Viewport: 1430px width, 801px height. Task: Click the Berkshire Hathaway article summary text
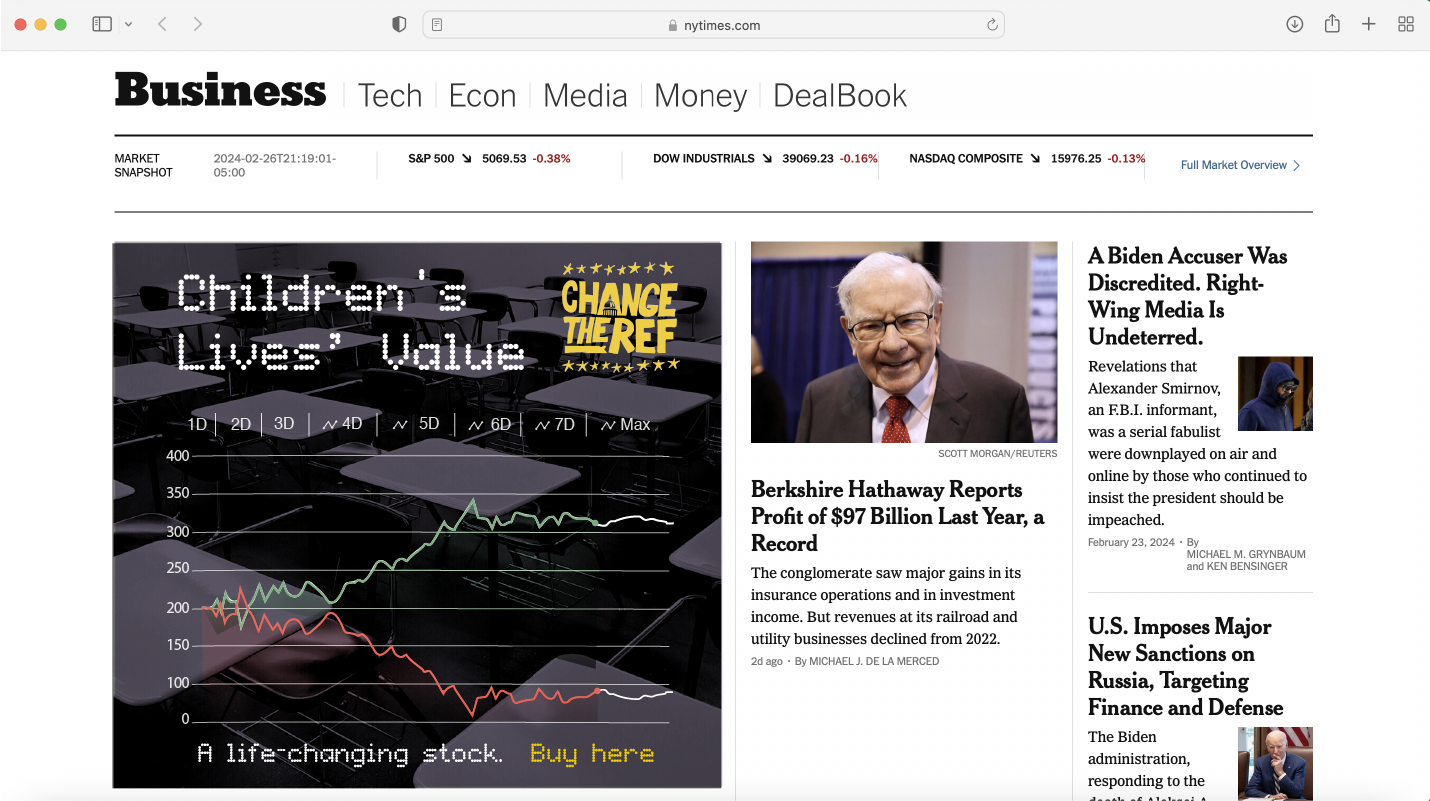(x=886, y=606)
